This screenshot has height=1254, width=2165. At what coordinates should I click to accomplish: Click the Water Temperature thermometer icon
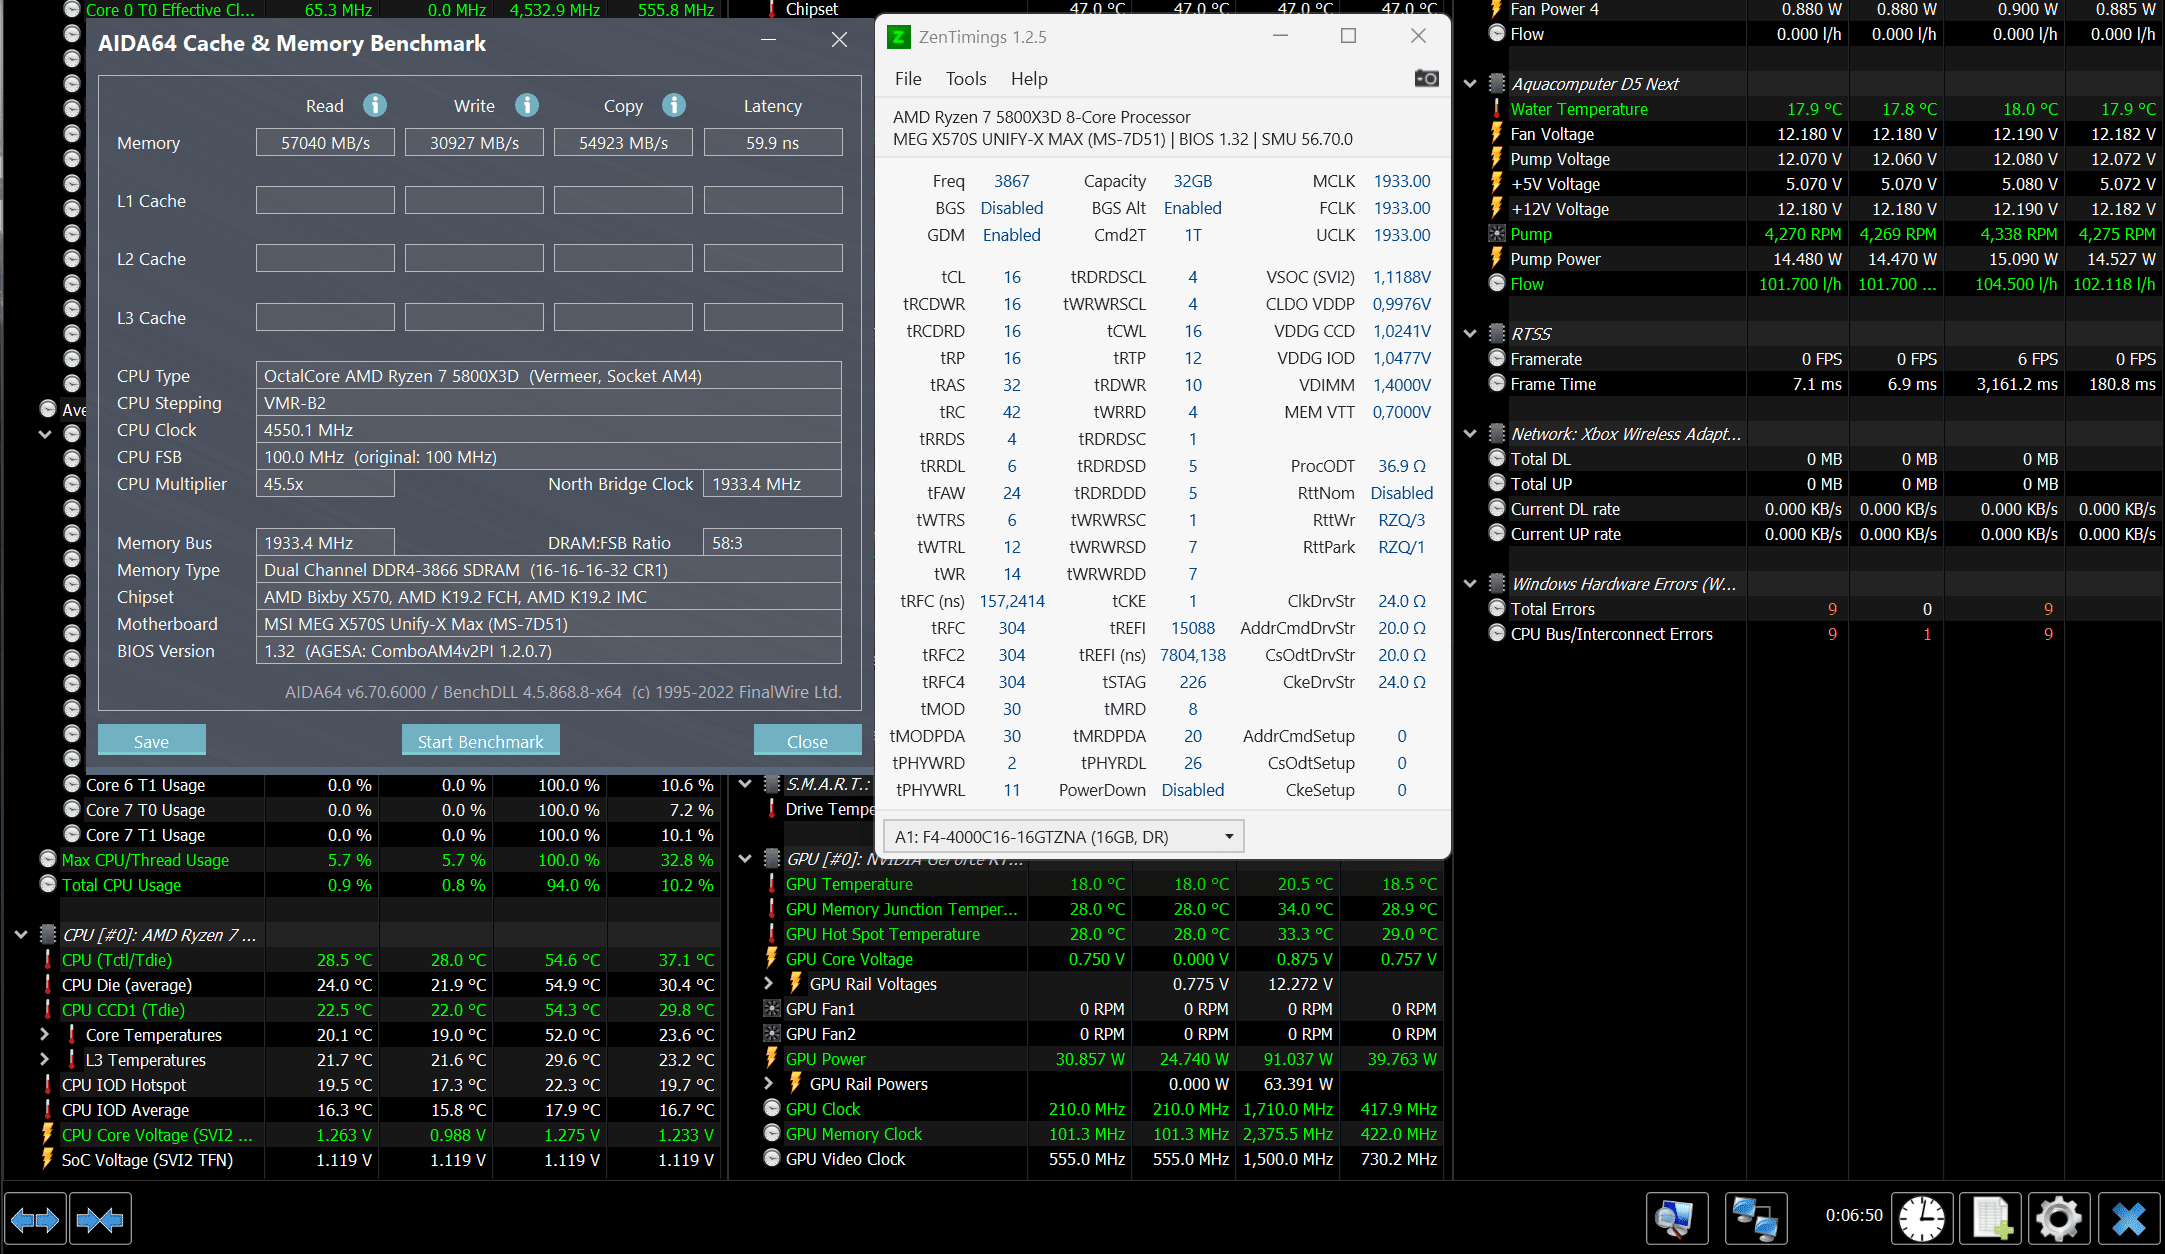click(1497, 109)
